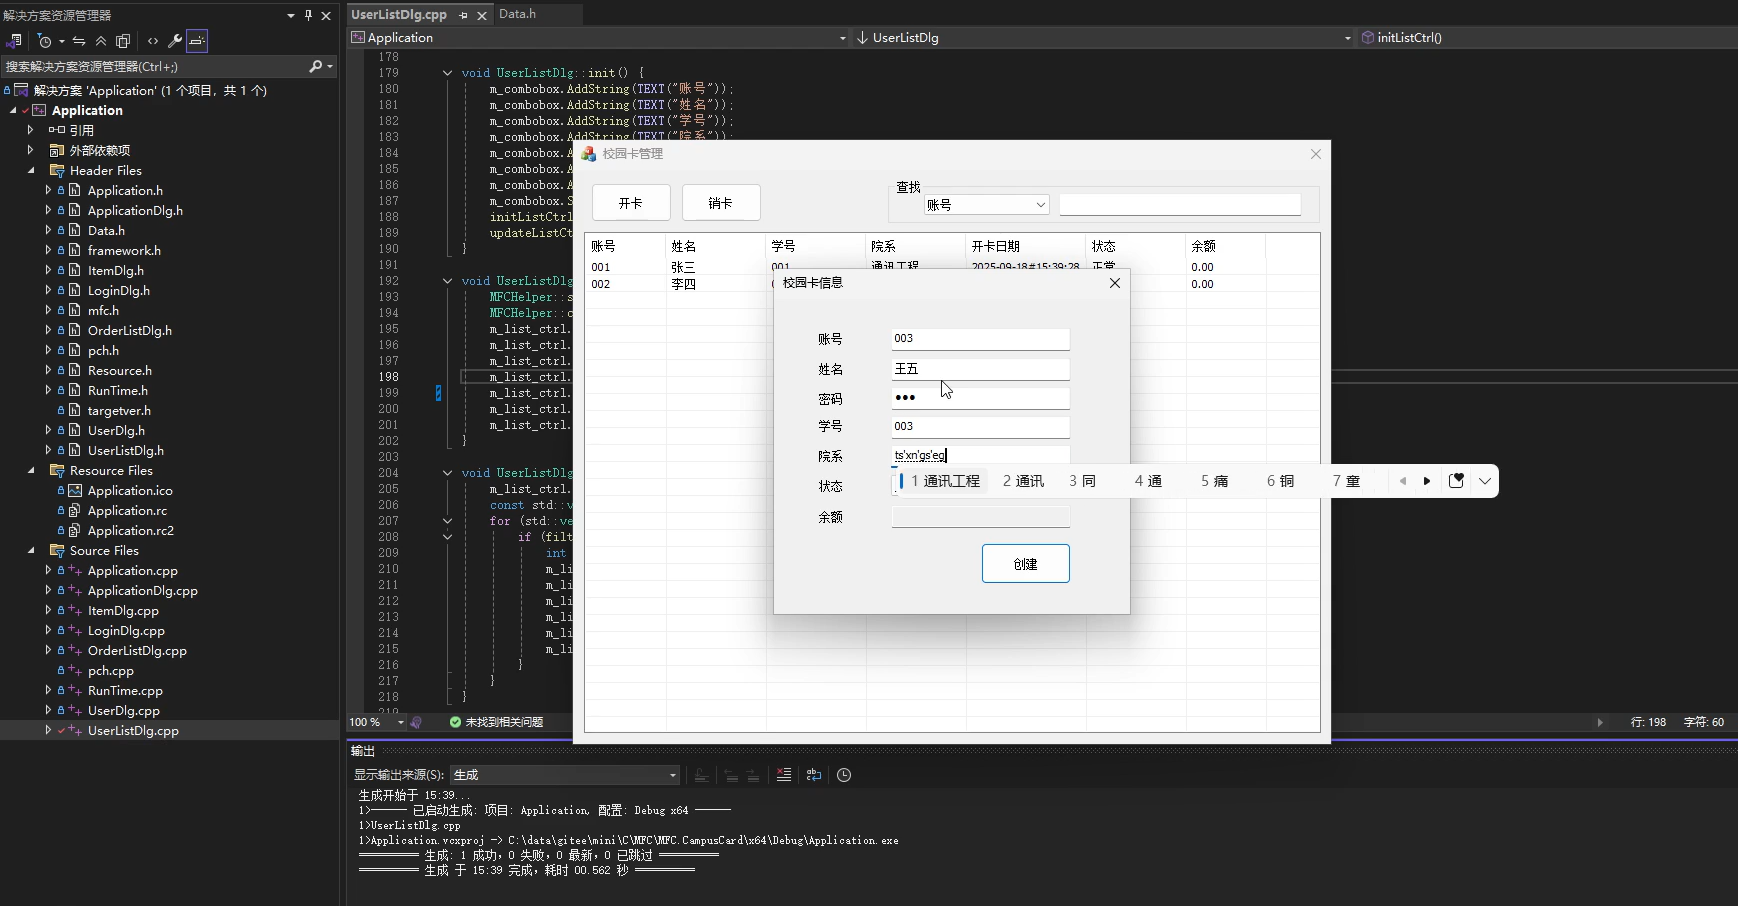Toggle word wrap in the output panel
This screenshot has height=906, width=1738.
pyautogui.click(x=814, y=775)
